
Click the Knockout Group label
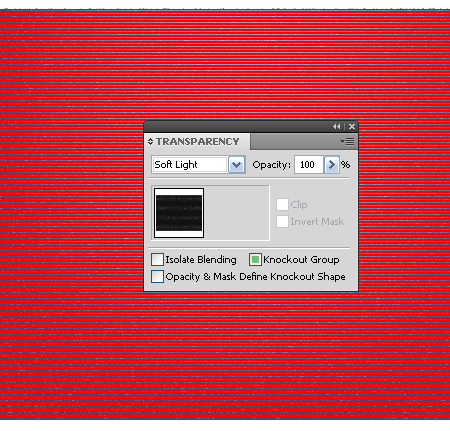pyautogui.click(x=301, y=260)
